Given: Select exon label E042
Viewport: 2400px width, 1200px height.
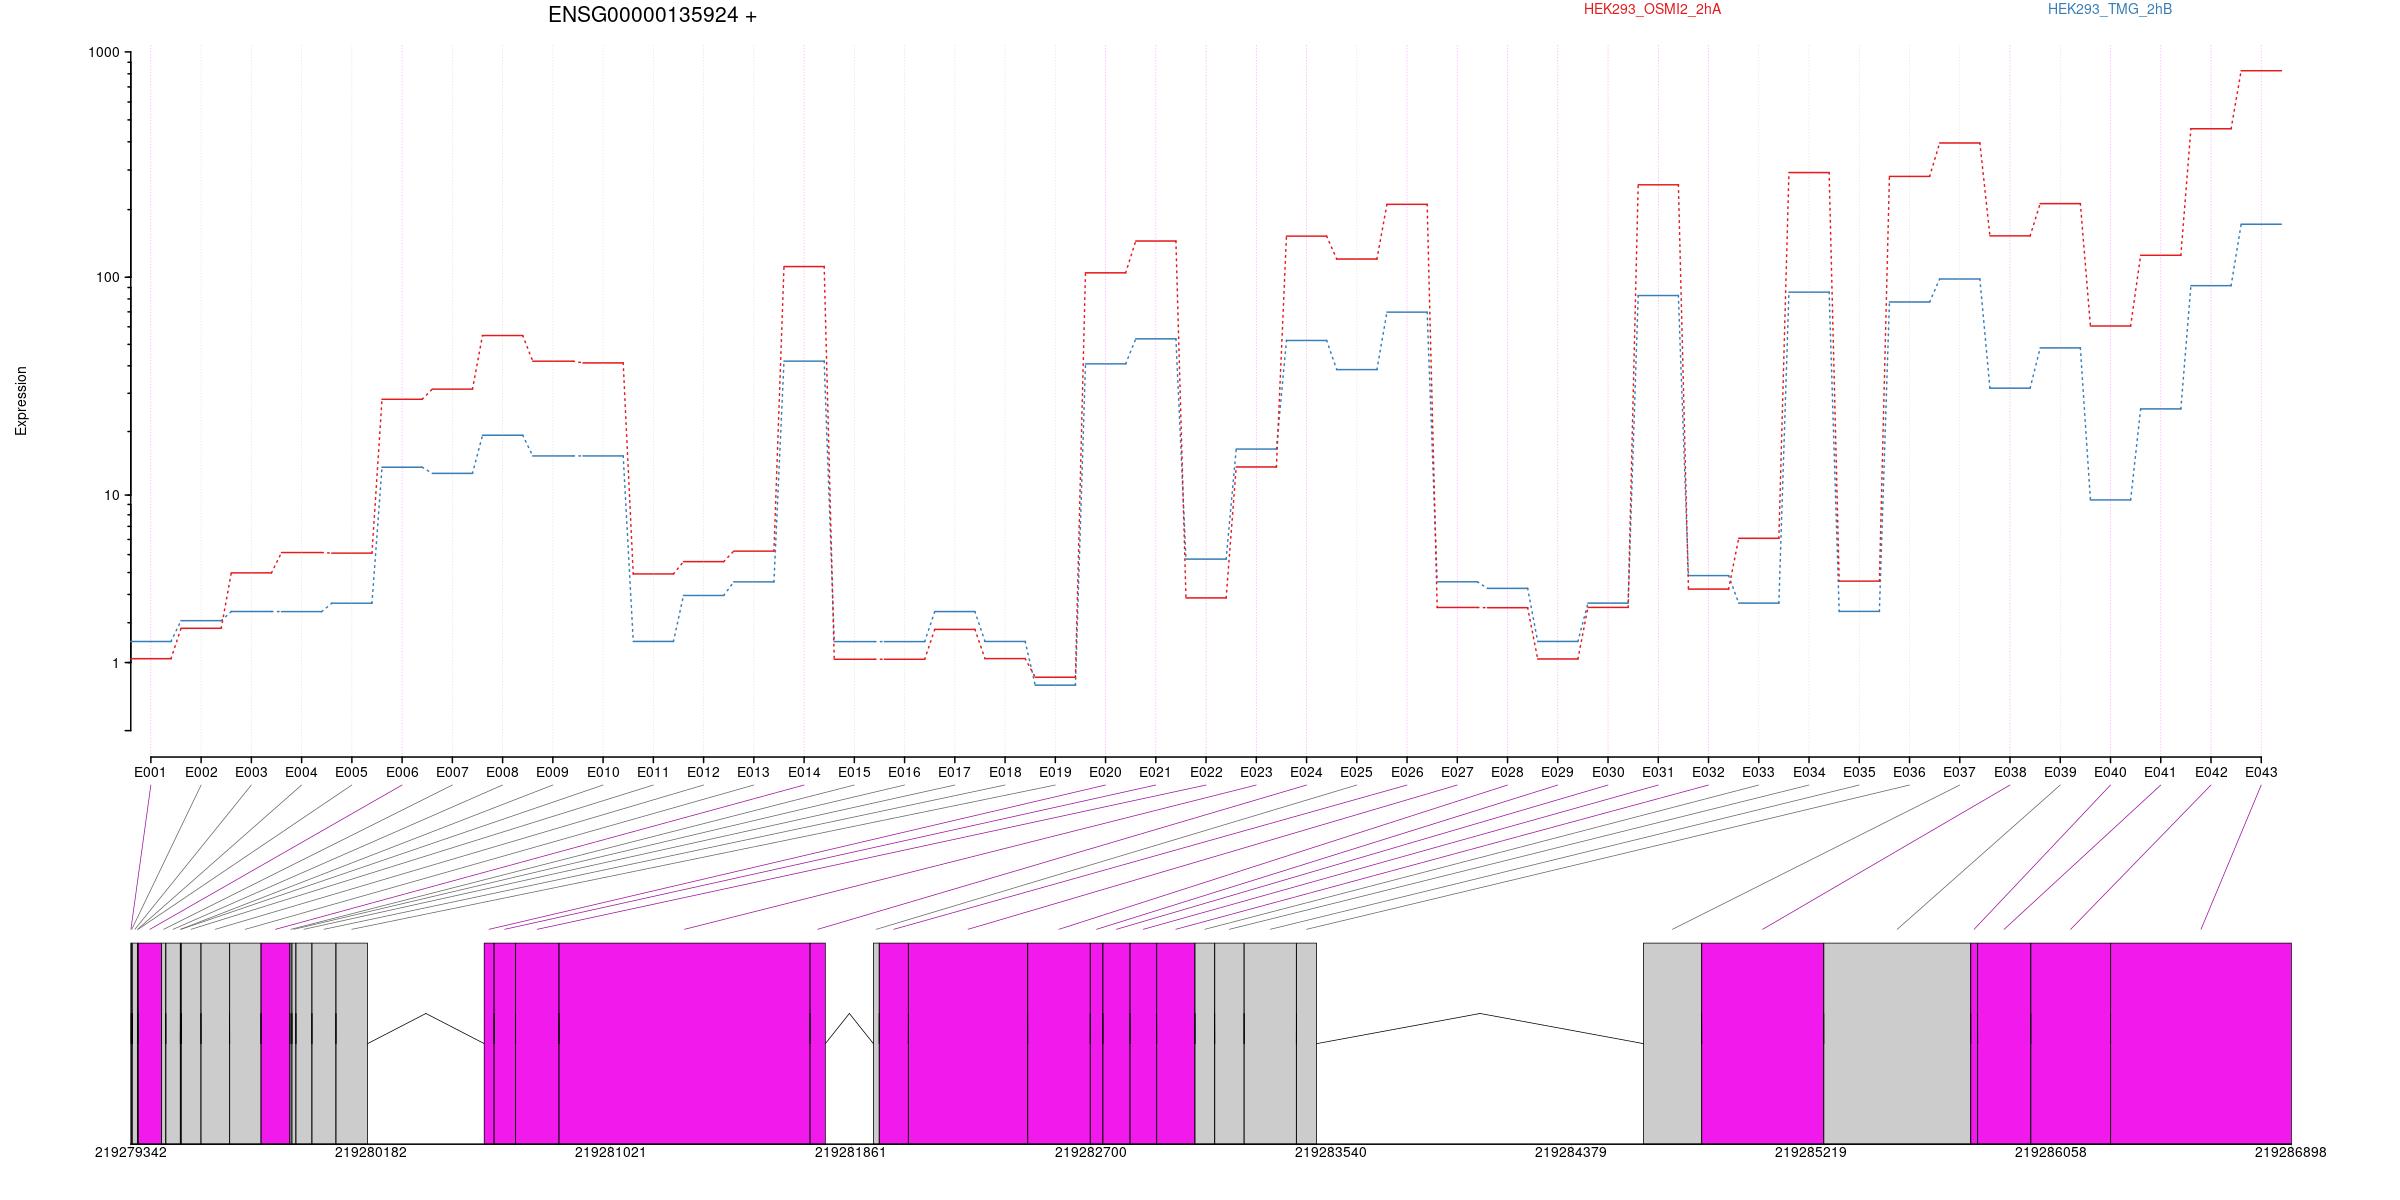Looking at the screenshot, I should tap(2211, 772).
